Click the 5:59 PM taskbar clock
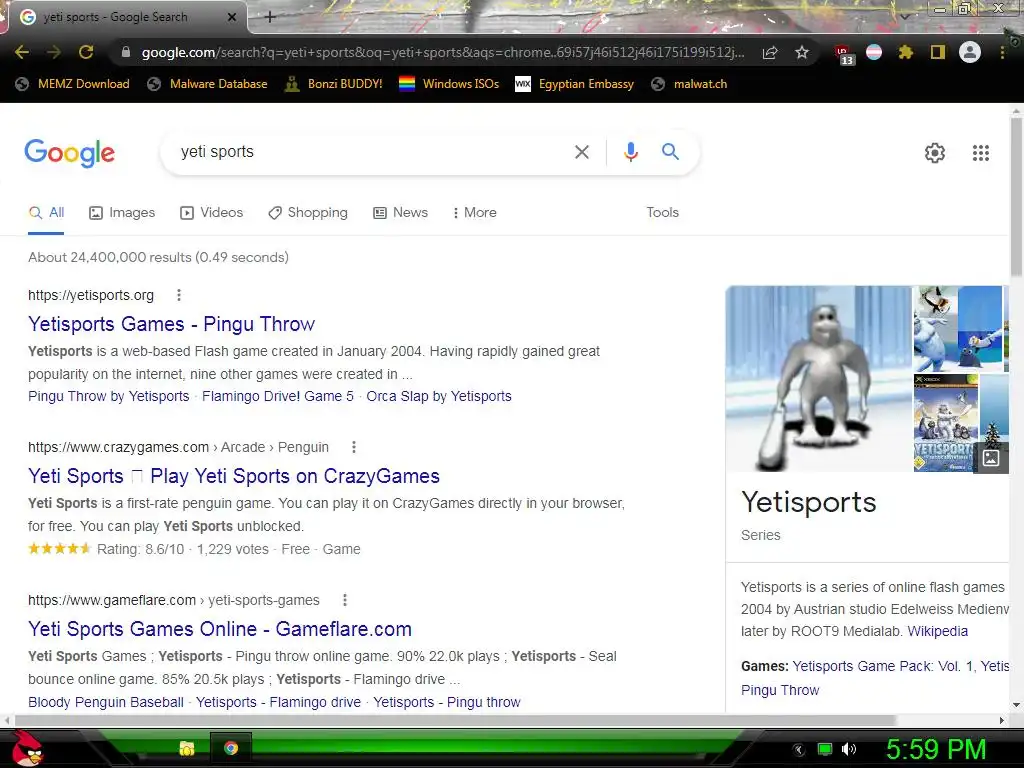The height and width of the screenshot is (768, 1024). 936,749
